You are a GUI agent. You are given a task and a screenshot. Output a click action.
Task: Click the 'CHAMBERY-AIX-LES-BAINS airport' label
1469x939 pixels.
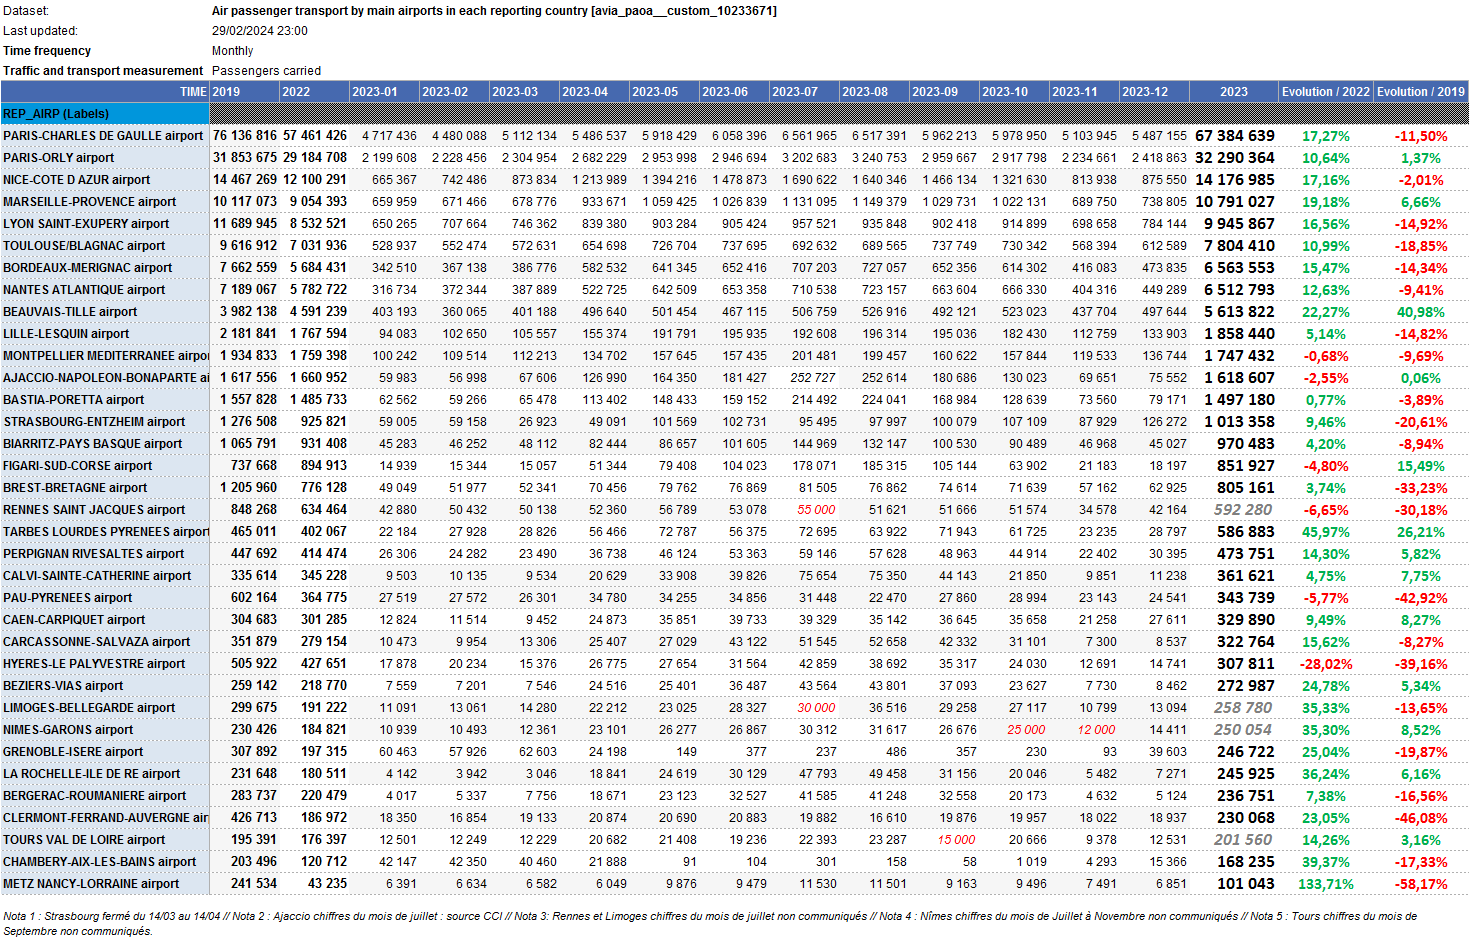click(x=100, y=861)
